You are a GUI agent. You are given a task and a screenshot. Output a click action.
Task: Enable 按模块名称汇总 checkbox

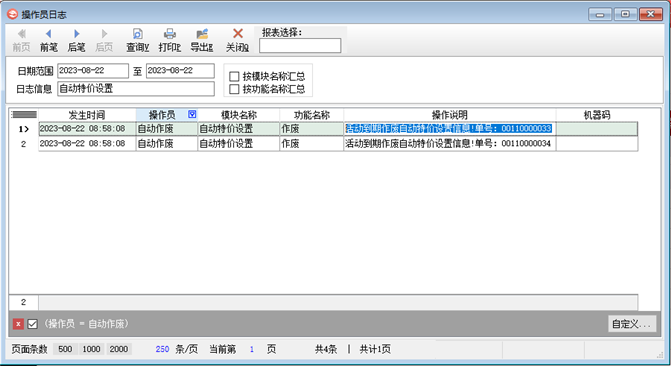234,76
